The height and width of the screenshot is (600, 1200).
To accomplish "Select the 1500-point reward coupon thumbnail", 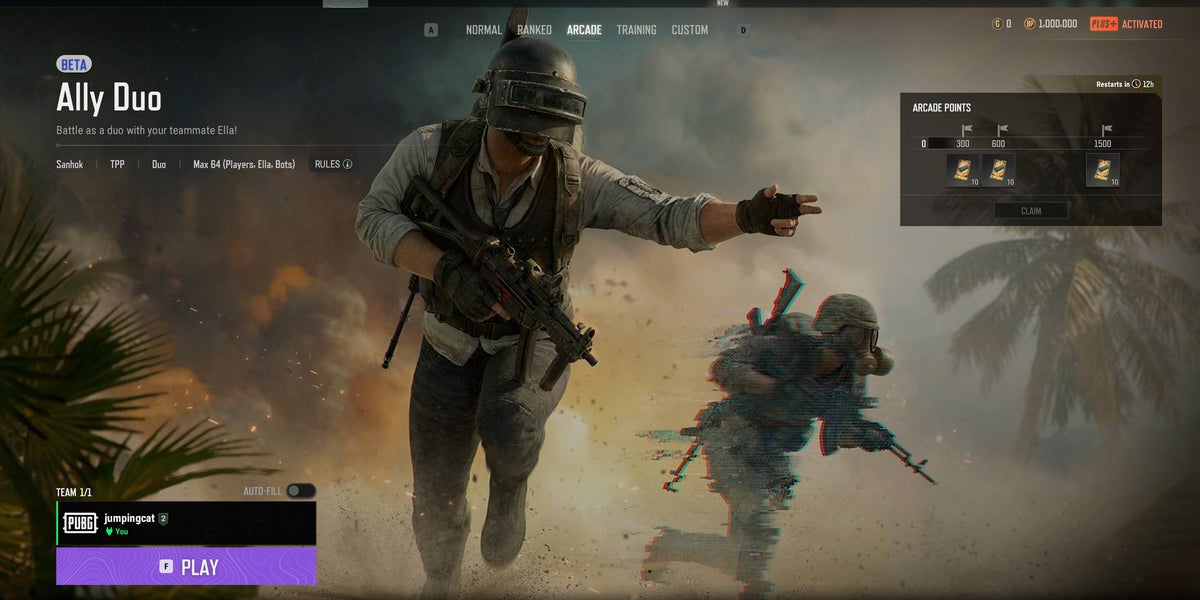I will (x=1103, y=170).
